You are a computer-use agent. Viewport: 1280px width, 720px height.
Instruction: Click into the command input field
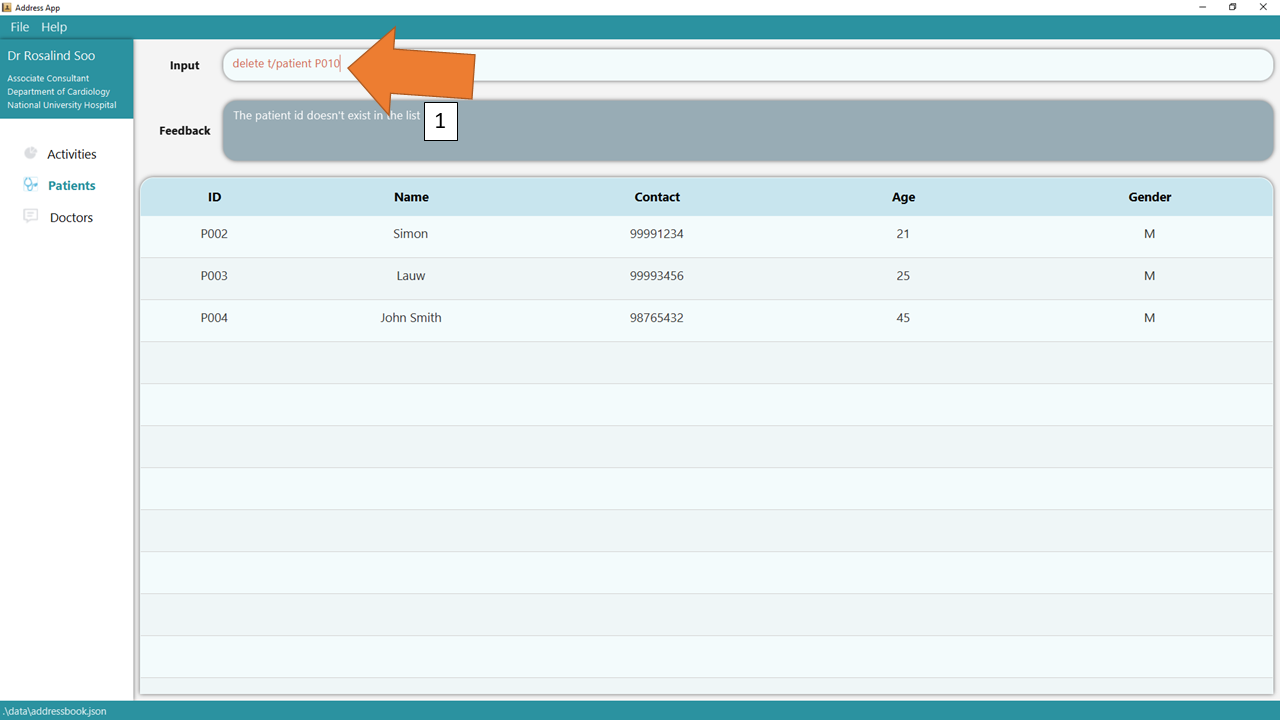tap(800, 64)
